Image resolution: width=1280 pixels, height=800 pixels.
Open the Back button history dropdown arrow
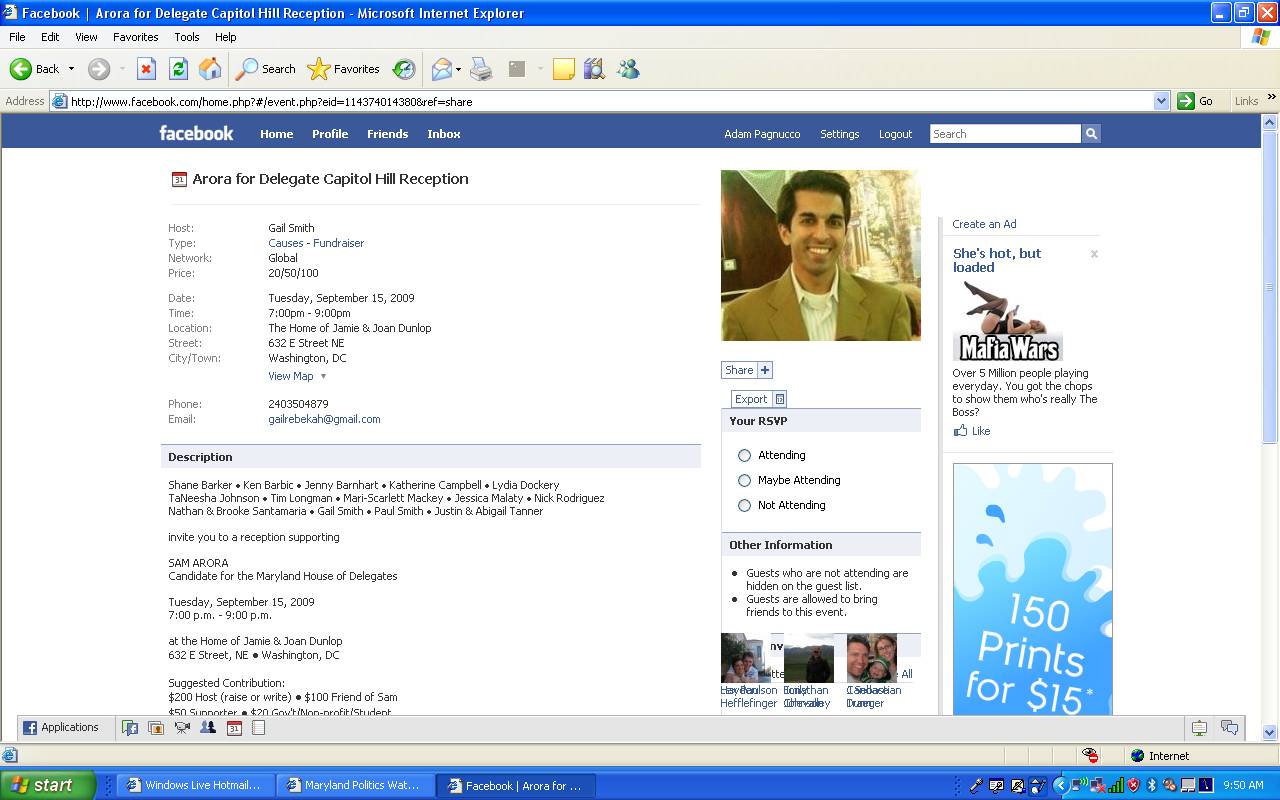[x=71, y=69]
